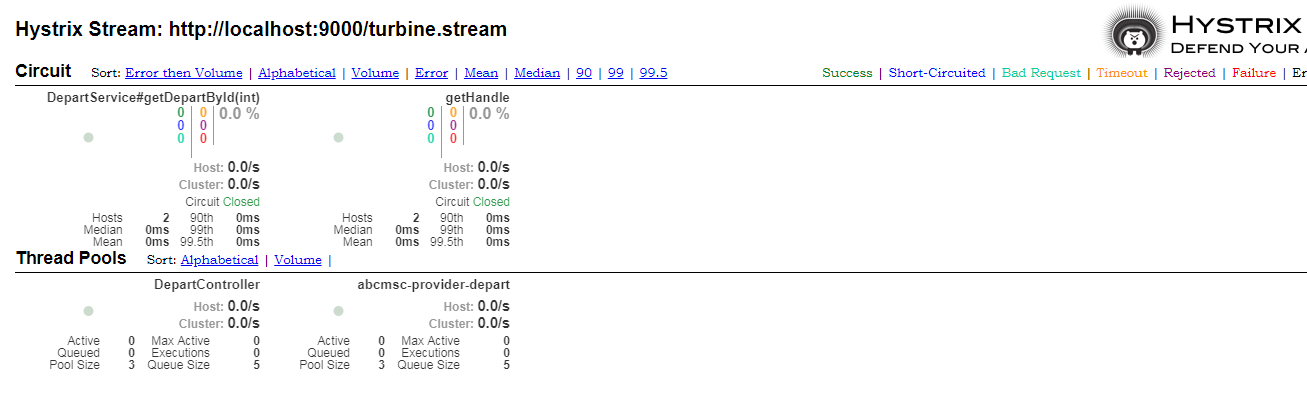Click the Circuit section heading
1307x414 pixels.
[x=43, y=71]
